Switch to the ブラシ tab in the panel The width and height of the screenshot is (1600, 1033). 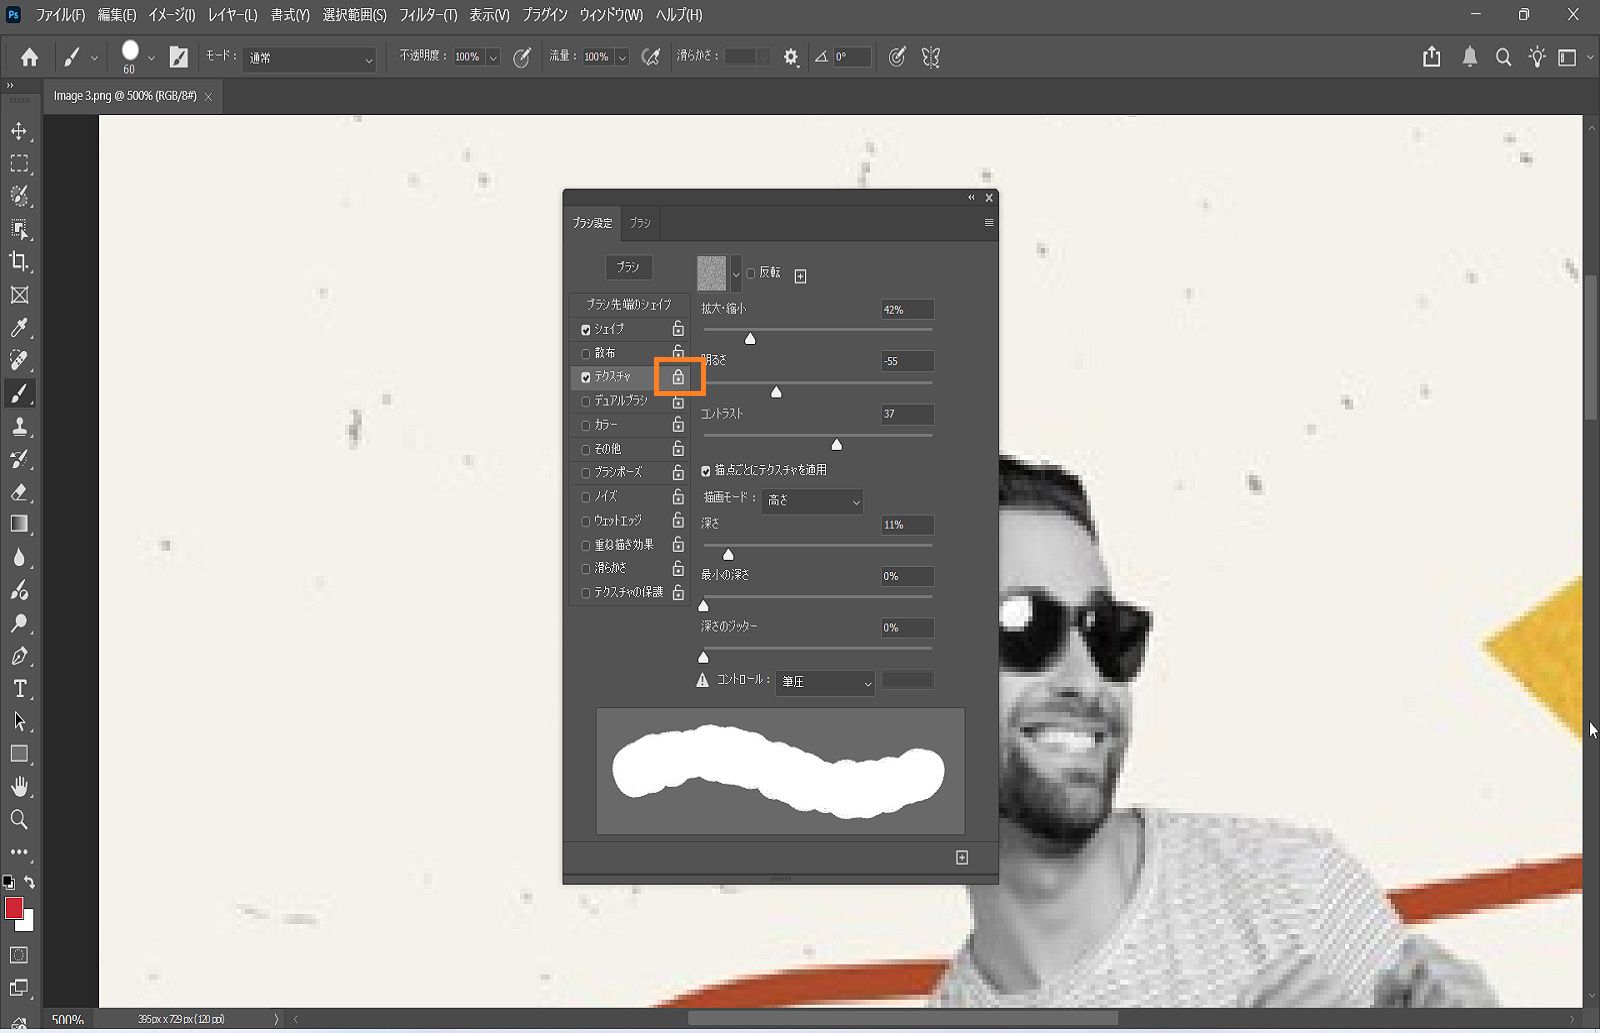click(640, 223)
